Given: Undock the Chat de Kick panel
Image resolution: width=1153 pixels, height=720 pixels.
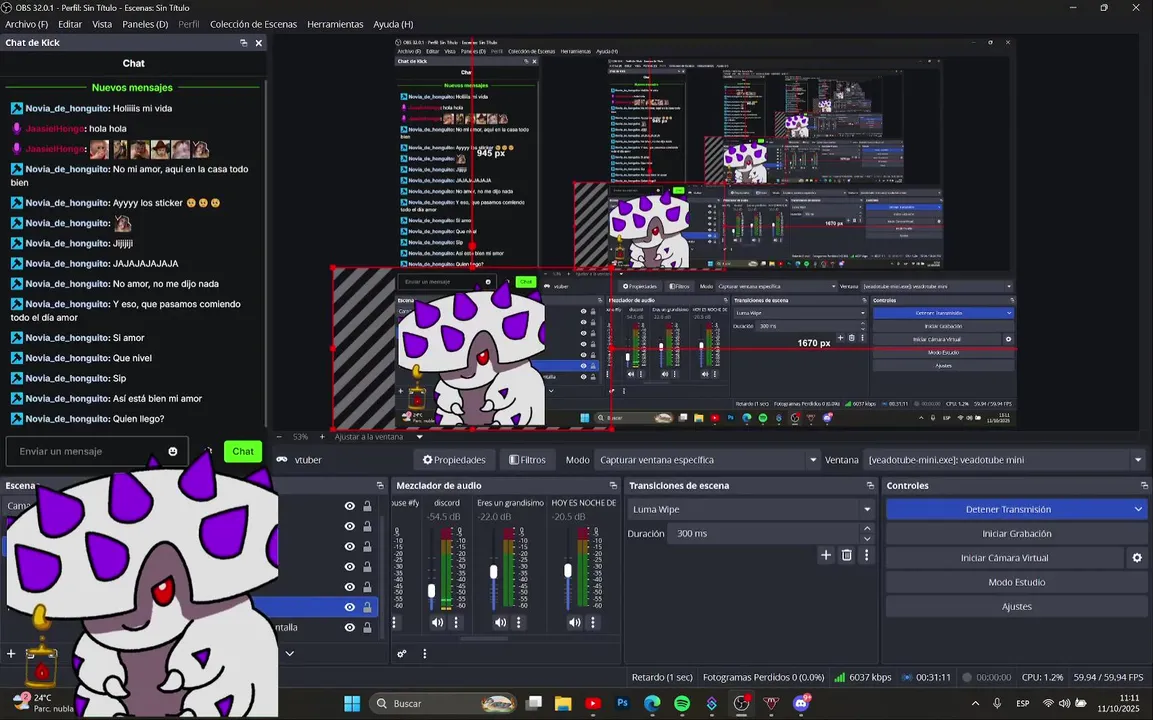Looking at the screenshot, I should pos(243,43).
